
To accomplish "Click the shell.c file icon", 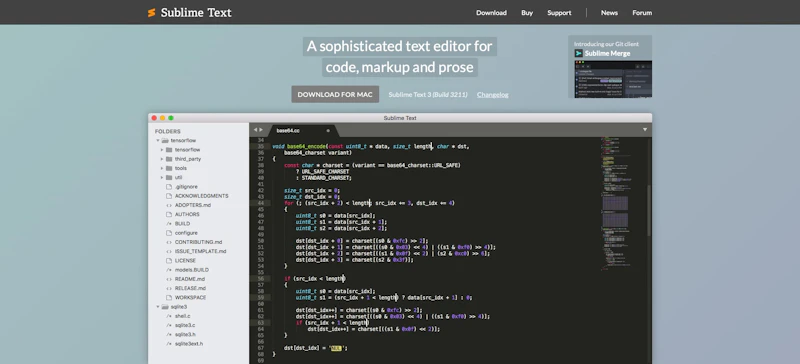I will click(169, 316).
